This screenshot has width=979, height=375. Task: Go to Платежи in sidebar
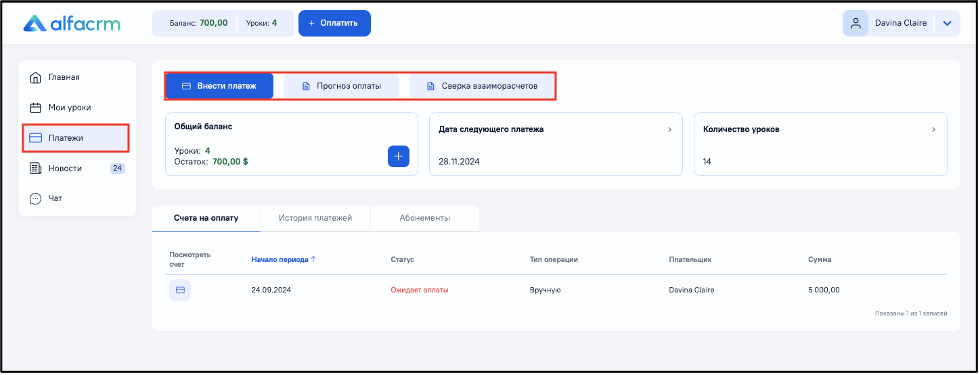click(x=77, y=138)
